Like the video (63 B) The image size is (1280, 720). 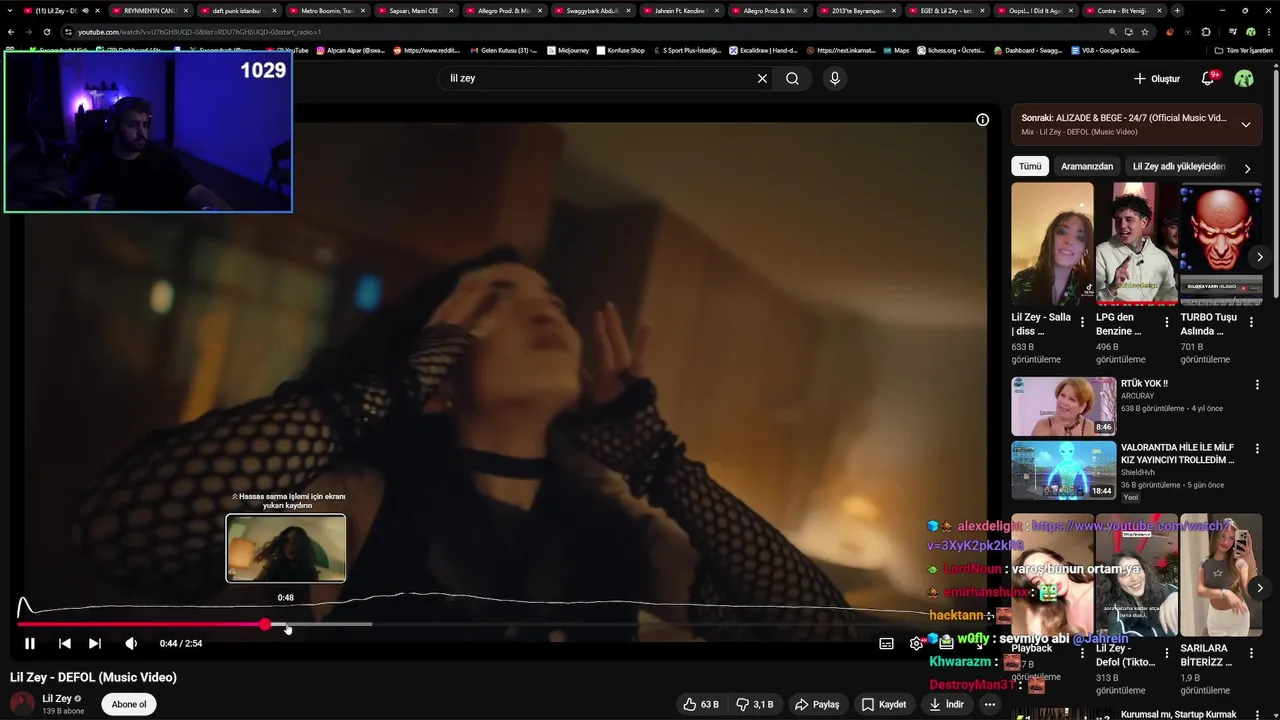(702, 704)
